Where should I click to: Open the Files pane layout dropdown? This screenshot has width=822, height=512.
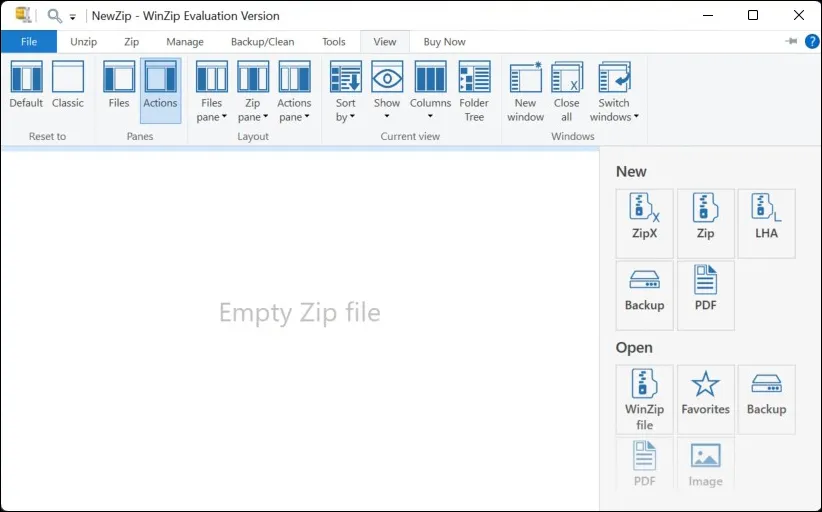pos(212,91)
